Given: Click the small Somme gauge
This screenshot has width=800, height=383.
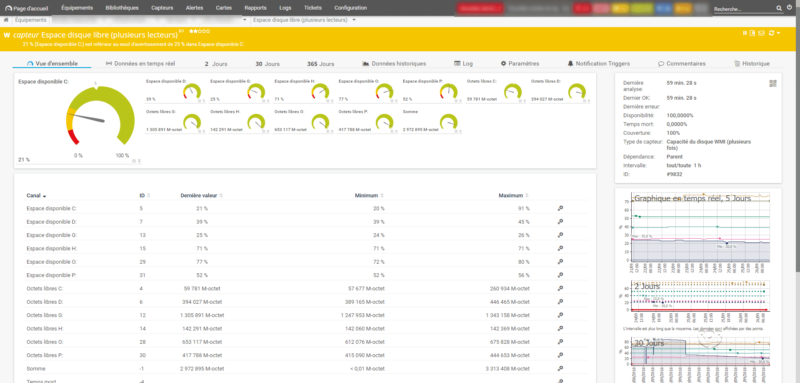Looking at the screenshot, I should (449, 122).
